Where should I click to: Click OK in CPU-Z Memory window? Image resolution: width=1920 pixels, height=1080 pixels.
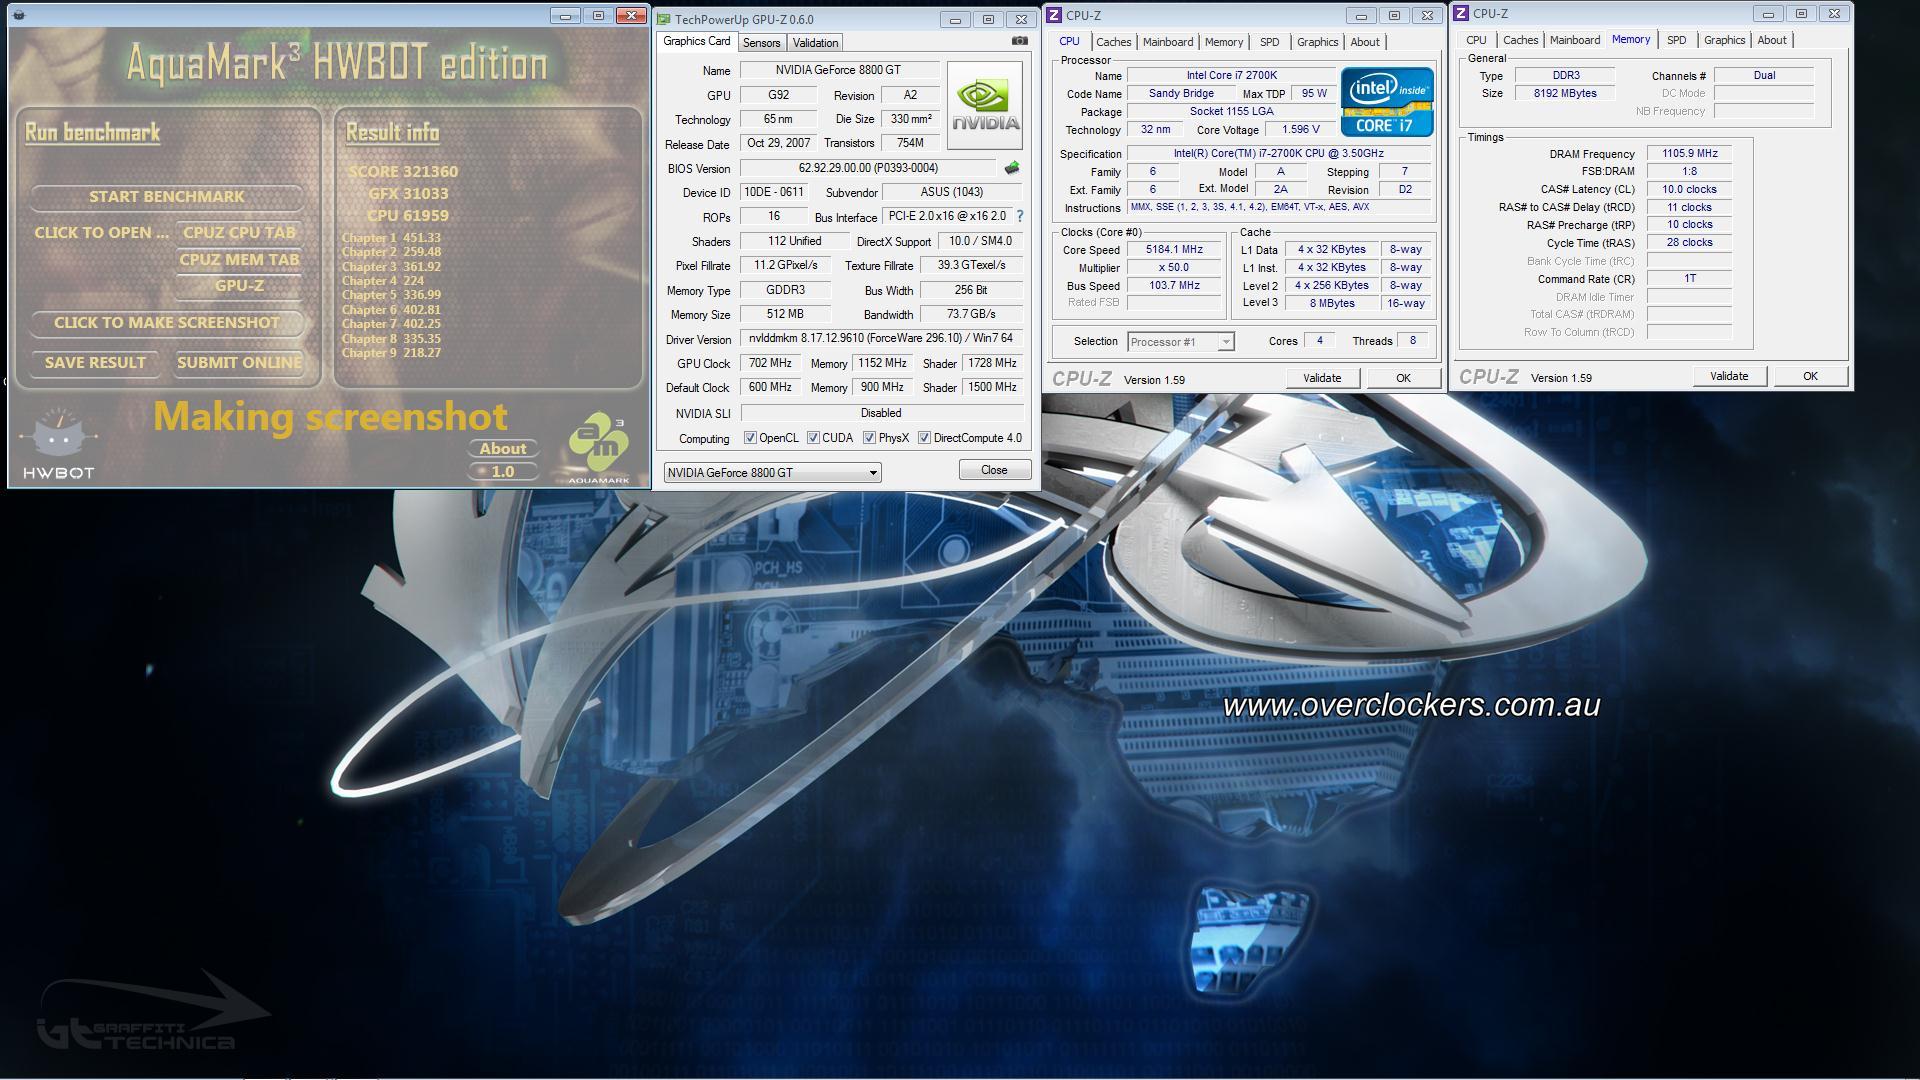pyautogui.click(x=1810, y=376)
